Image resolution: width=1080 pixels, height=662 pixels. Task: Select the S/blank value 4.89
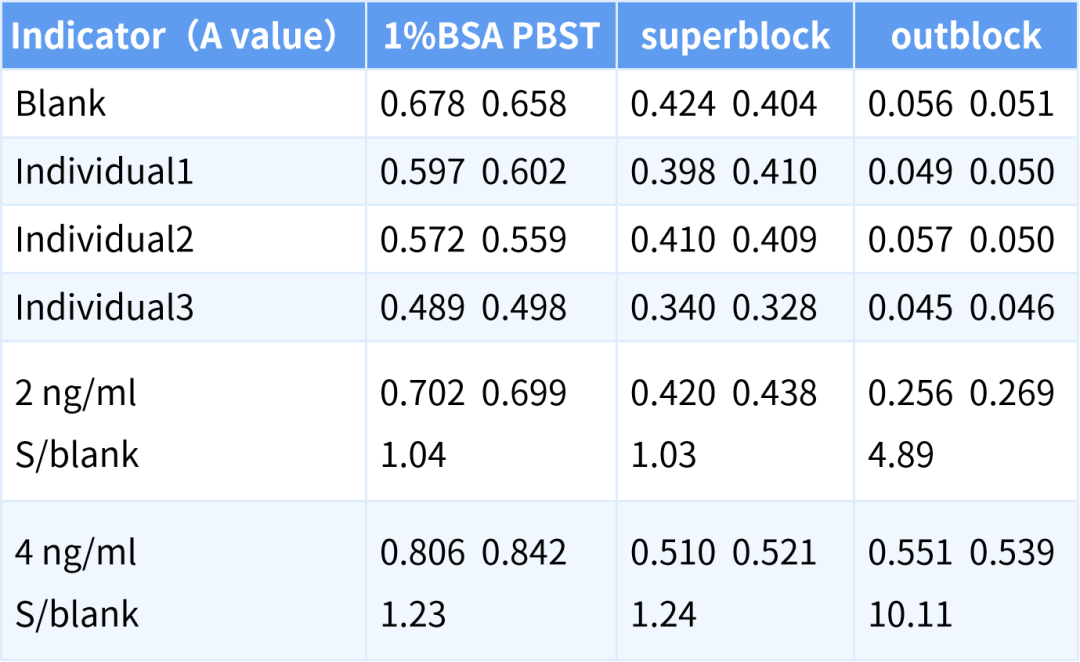pyautogui.click(x=900, y=455)
